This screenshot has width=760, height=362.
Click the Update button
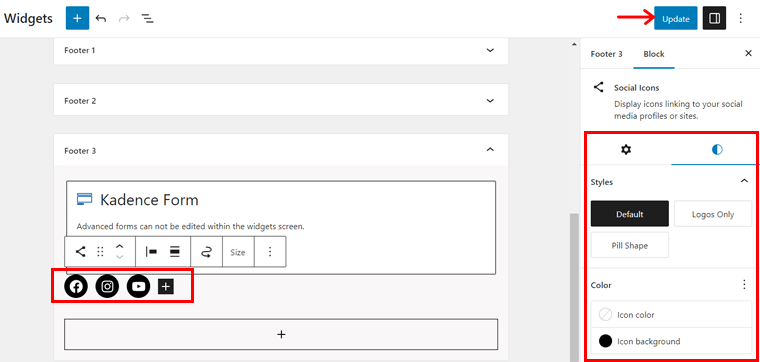coord(676,18)
